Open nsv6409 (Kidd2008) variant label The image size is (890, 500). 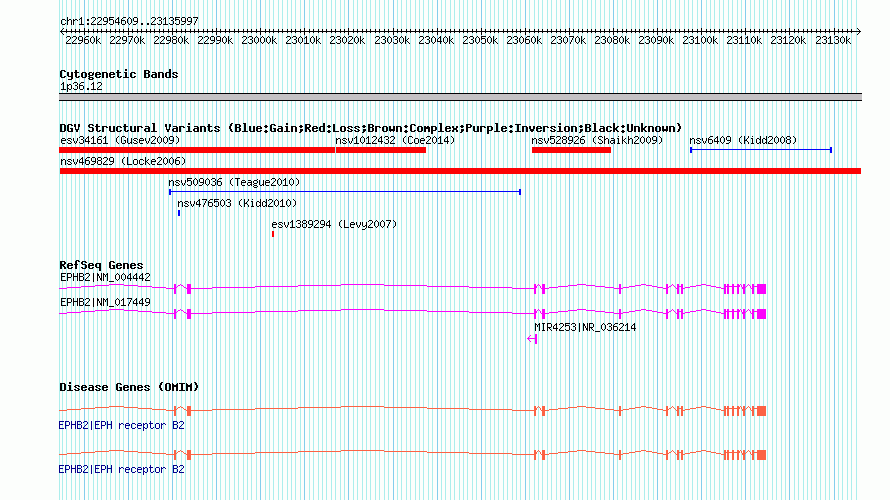[743, 140]
